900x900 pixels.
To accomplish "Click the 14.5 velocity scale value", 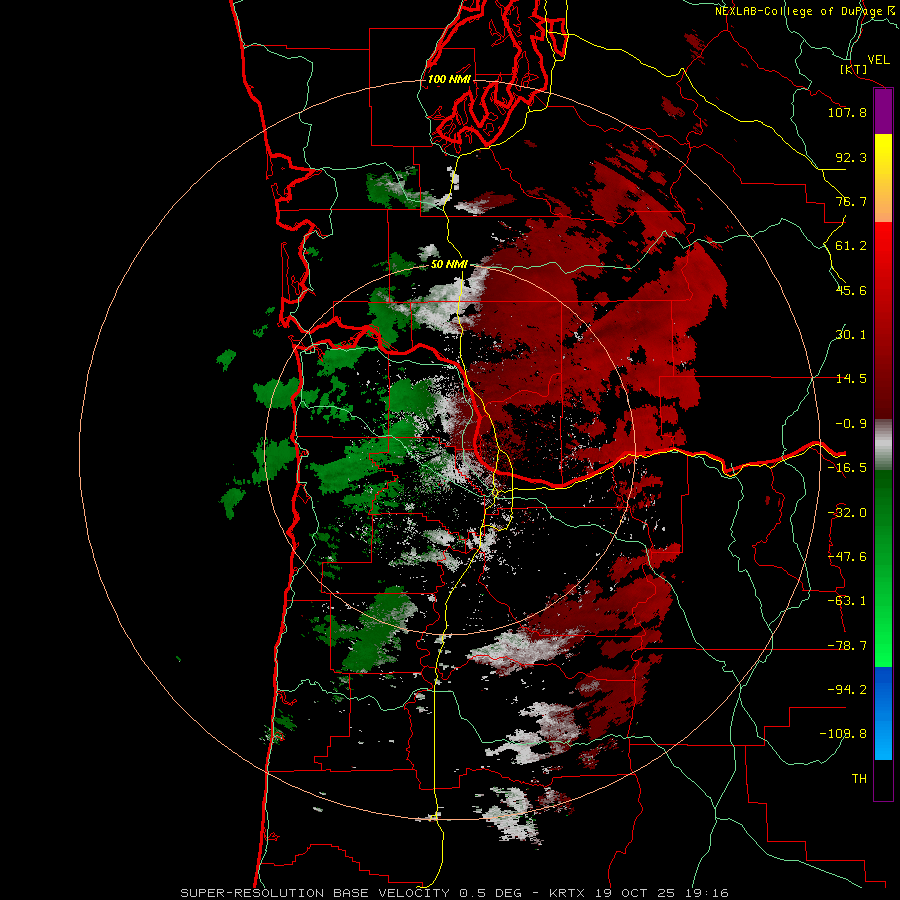I will coord(851,379).
